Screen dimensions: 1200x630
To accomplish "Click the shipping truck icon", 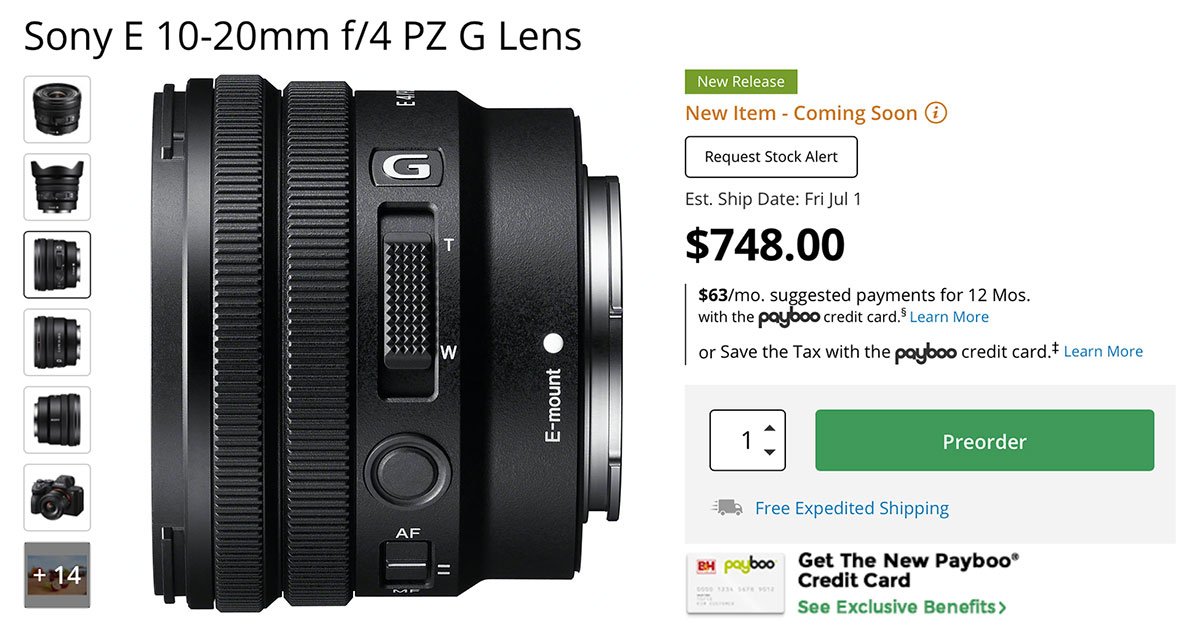I will [x=727, y=508].
